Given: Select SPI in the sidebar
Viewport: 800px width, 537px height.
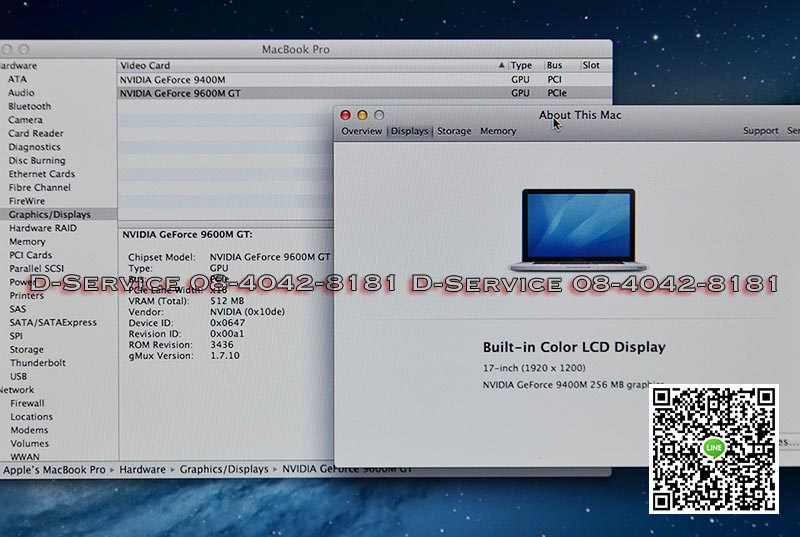Looking at the screenshot, I should (x=16, y=336).
